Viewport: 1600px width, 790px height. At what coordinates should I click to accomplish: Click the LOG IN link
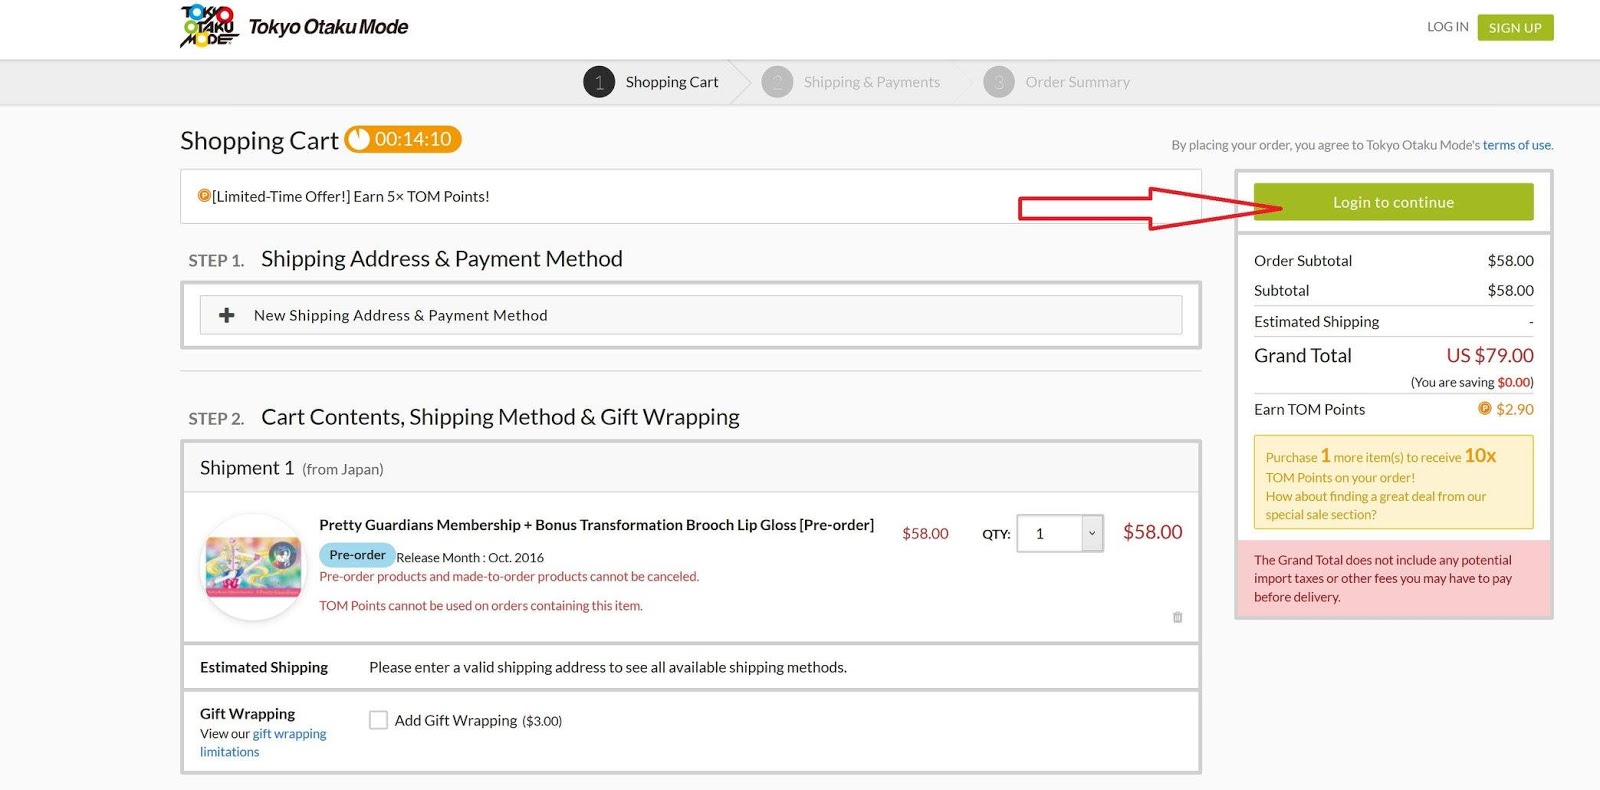click(1447, 27)
